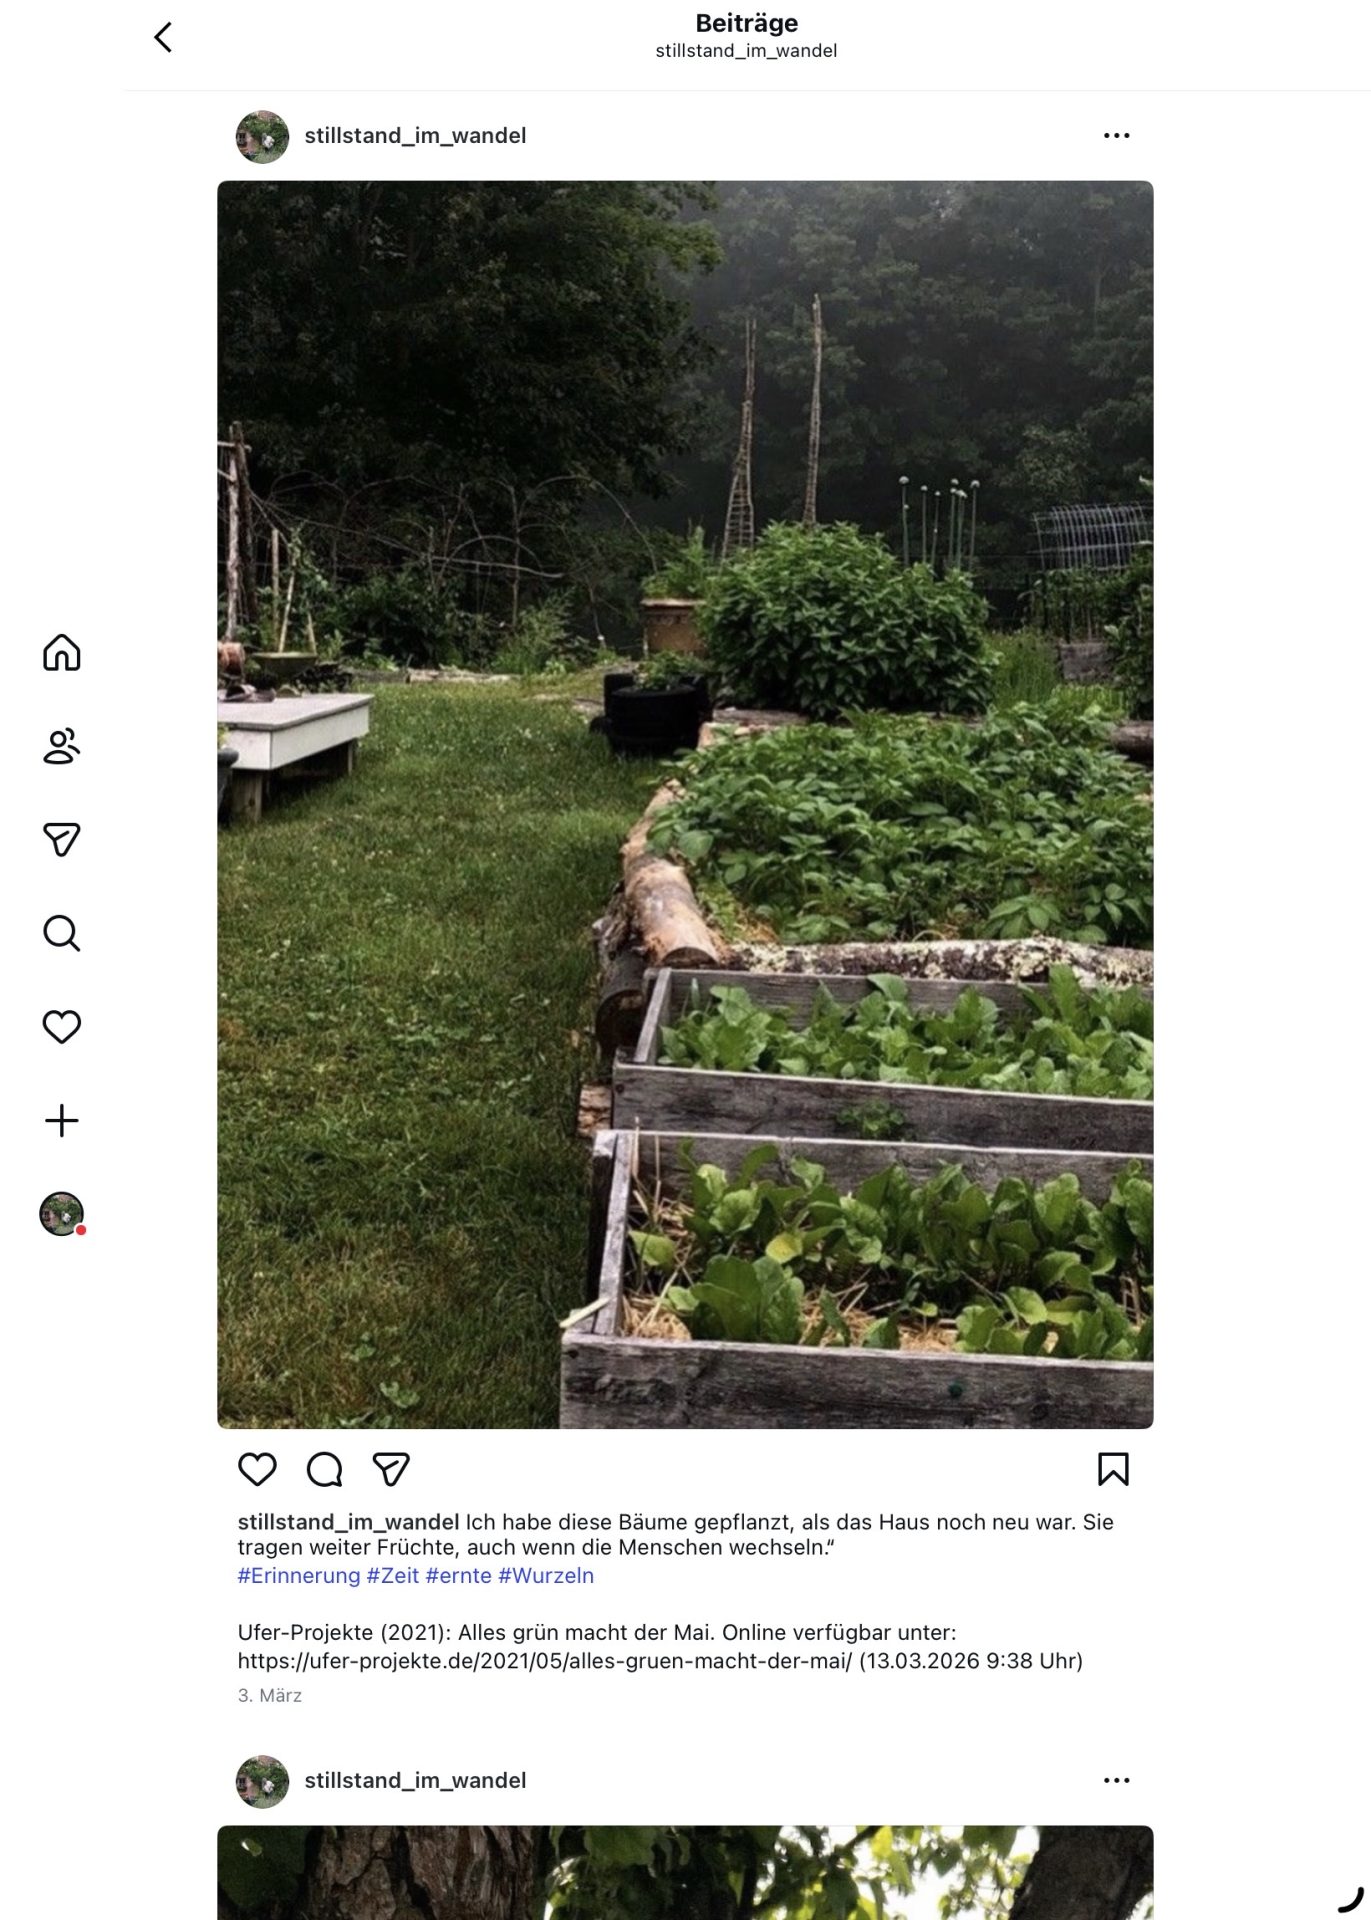Viewport: 1371px width, 1920px height.
Task: Open the friends icon in the sidebar
Action: coord(61,746)
